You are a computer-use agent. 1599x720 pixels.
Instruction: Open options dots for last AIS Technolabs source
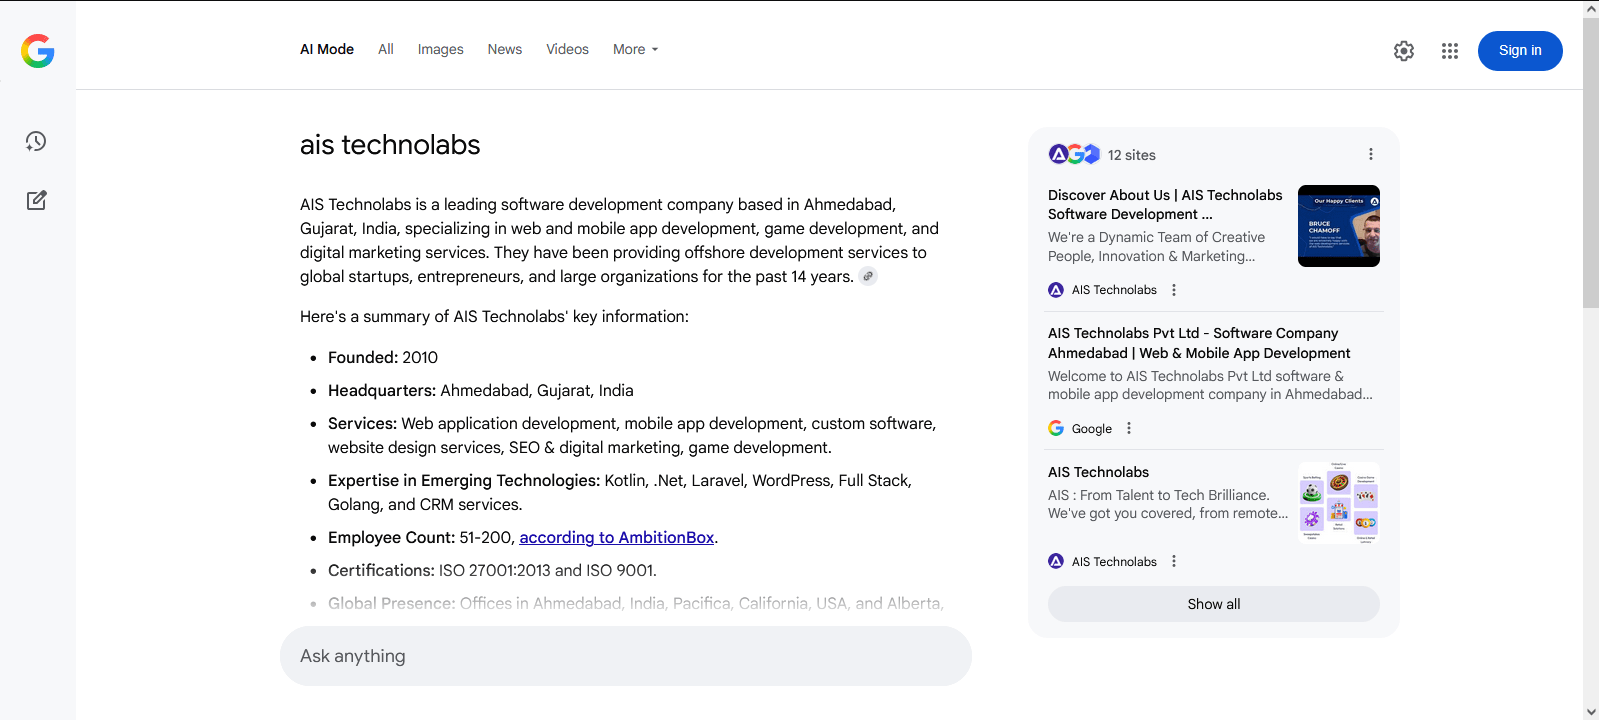pos(1174,561)
